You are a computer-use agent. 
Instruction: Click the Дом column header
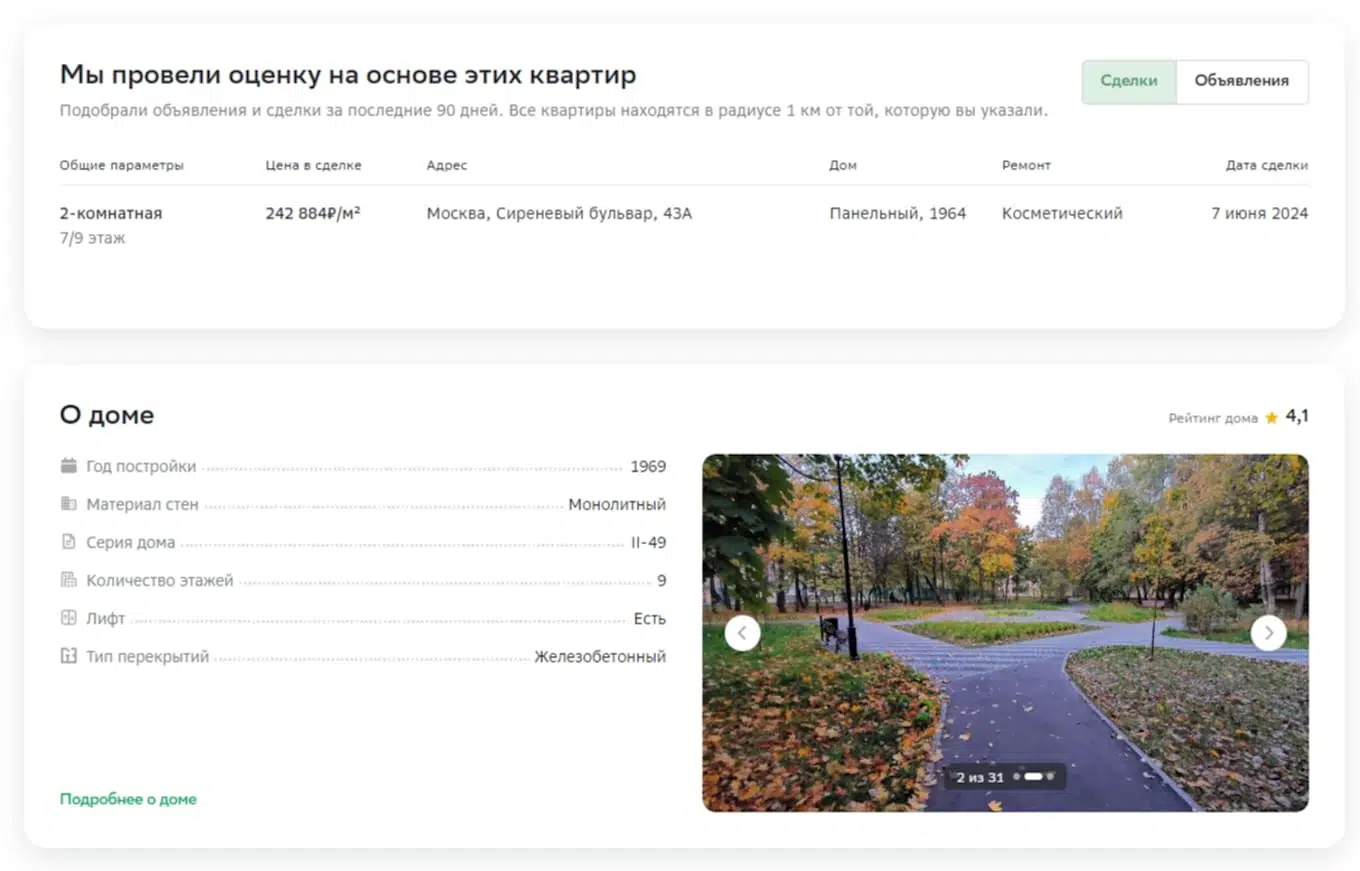pos(843,165)
